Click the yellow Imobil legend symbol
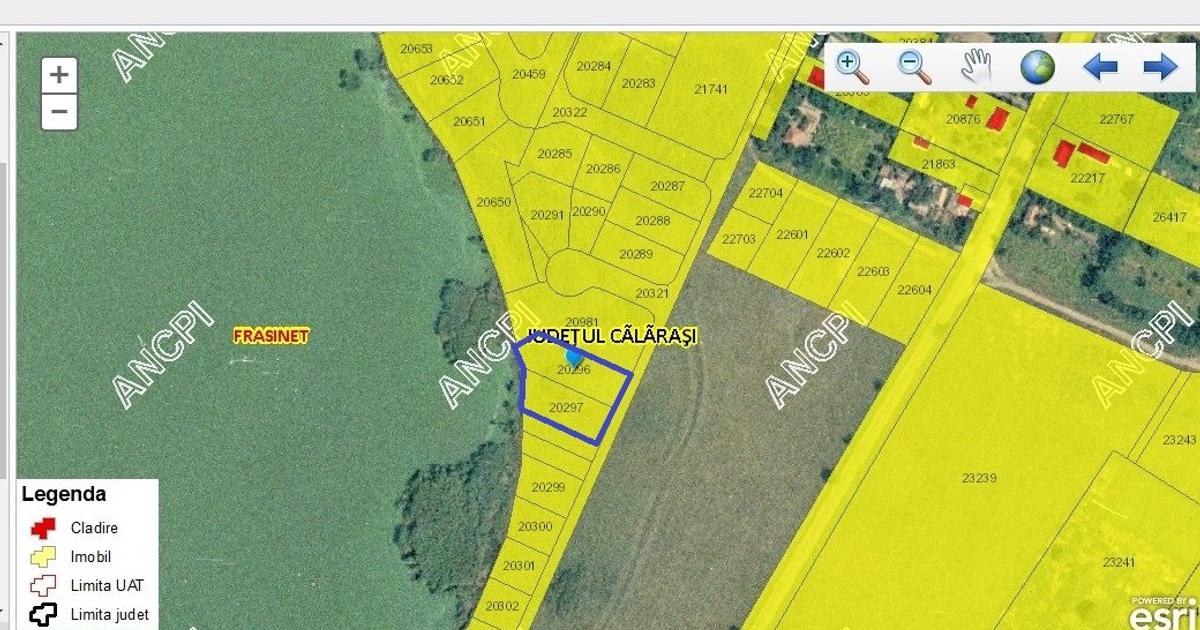The image size is (1200, 630). (43, 557)
